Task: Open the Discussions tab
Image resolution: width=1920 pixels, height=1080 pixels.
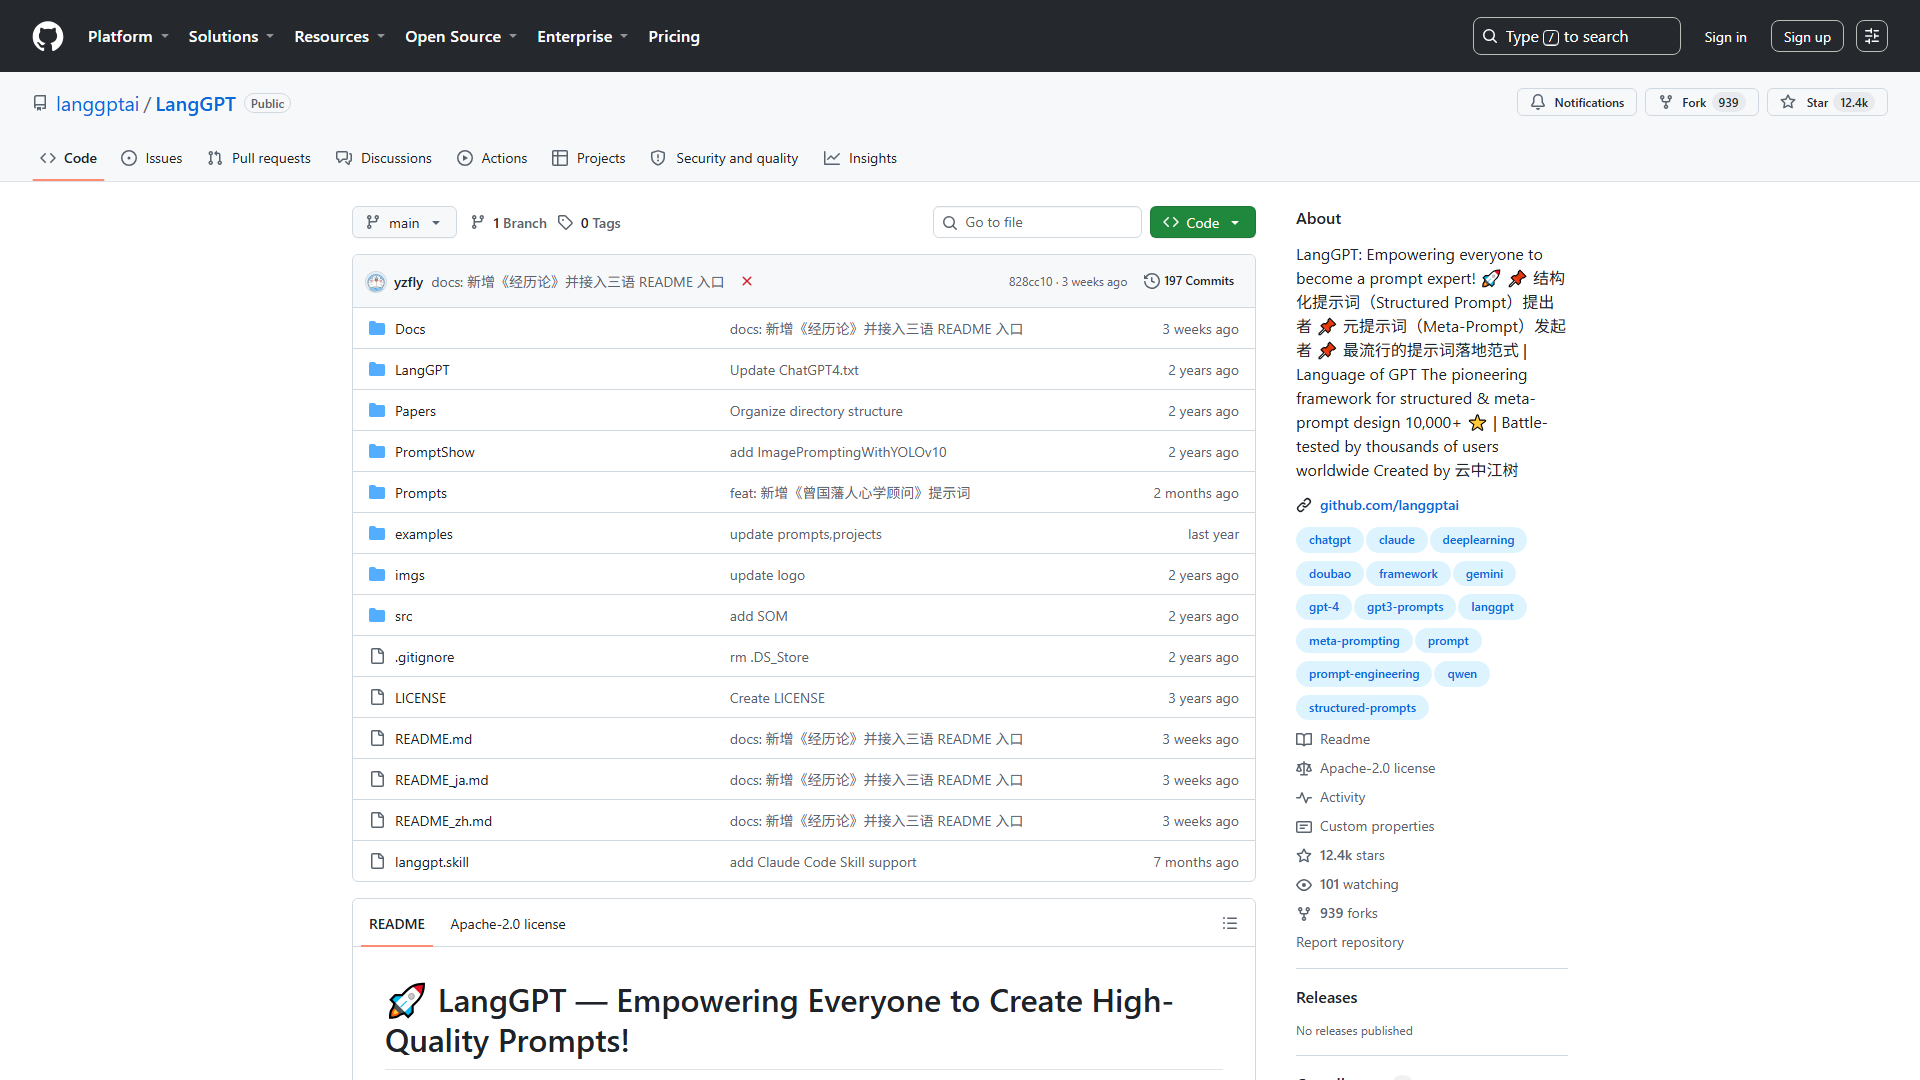Action: (384, 158)
